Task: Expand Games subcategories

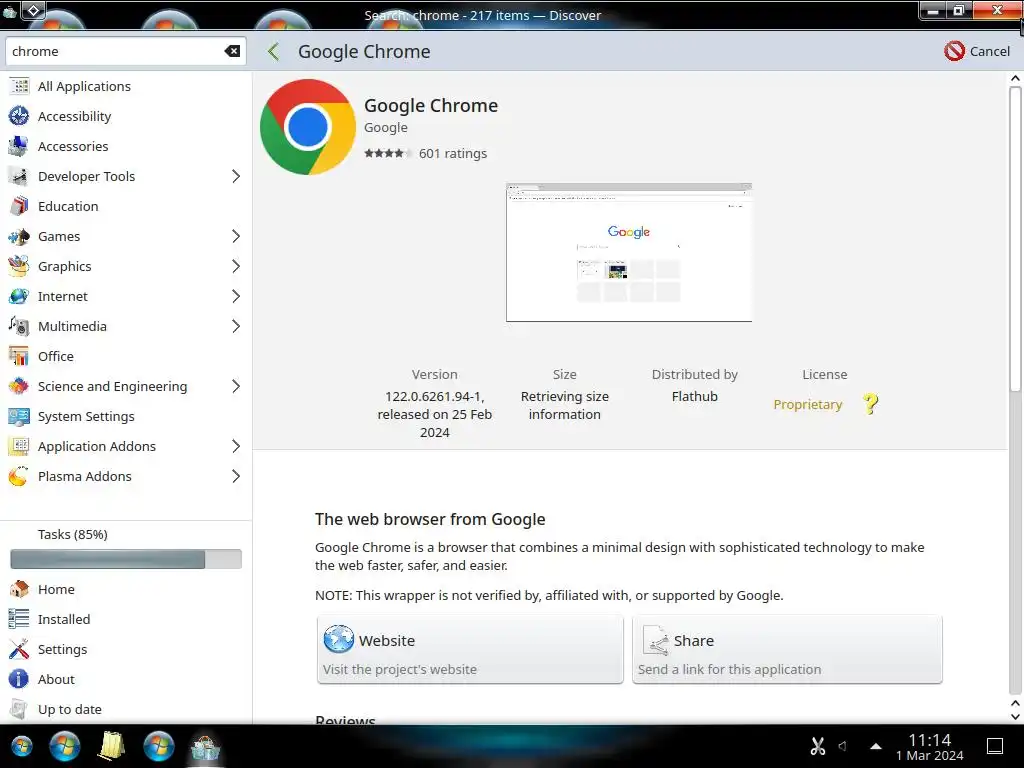Action: (236, 236)
